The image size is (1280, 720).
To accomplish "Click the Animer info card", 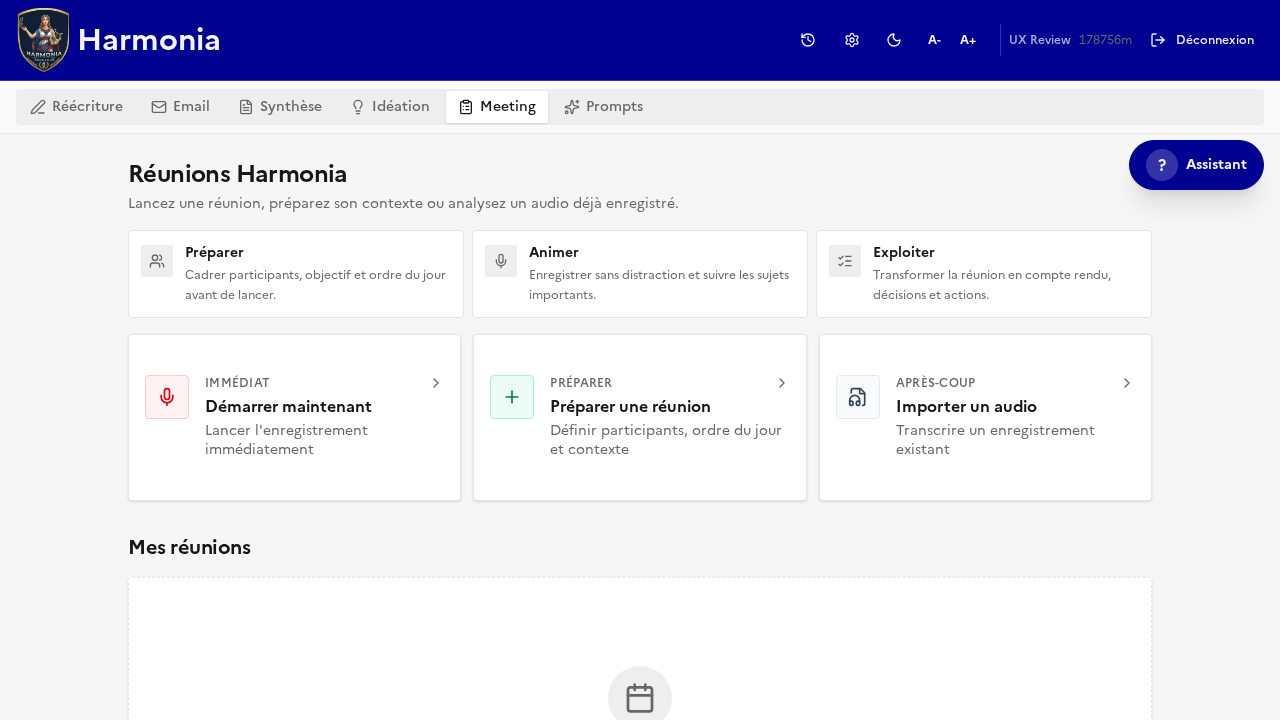I will point(640,274).
